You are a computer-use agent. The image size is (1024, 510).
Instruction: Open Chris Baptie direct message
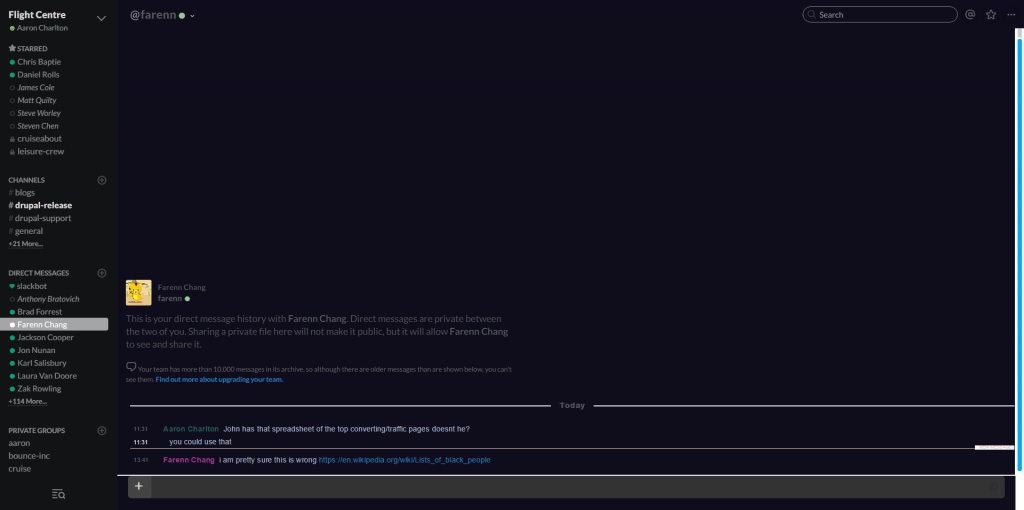coord(39,62)
